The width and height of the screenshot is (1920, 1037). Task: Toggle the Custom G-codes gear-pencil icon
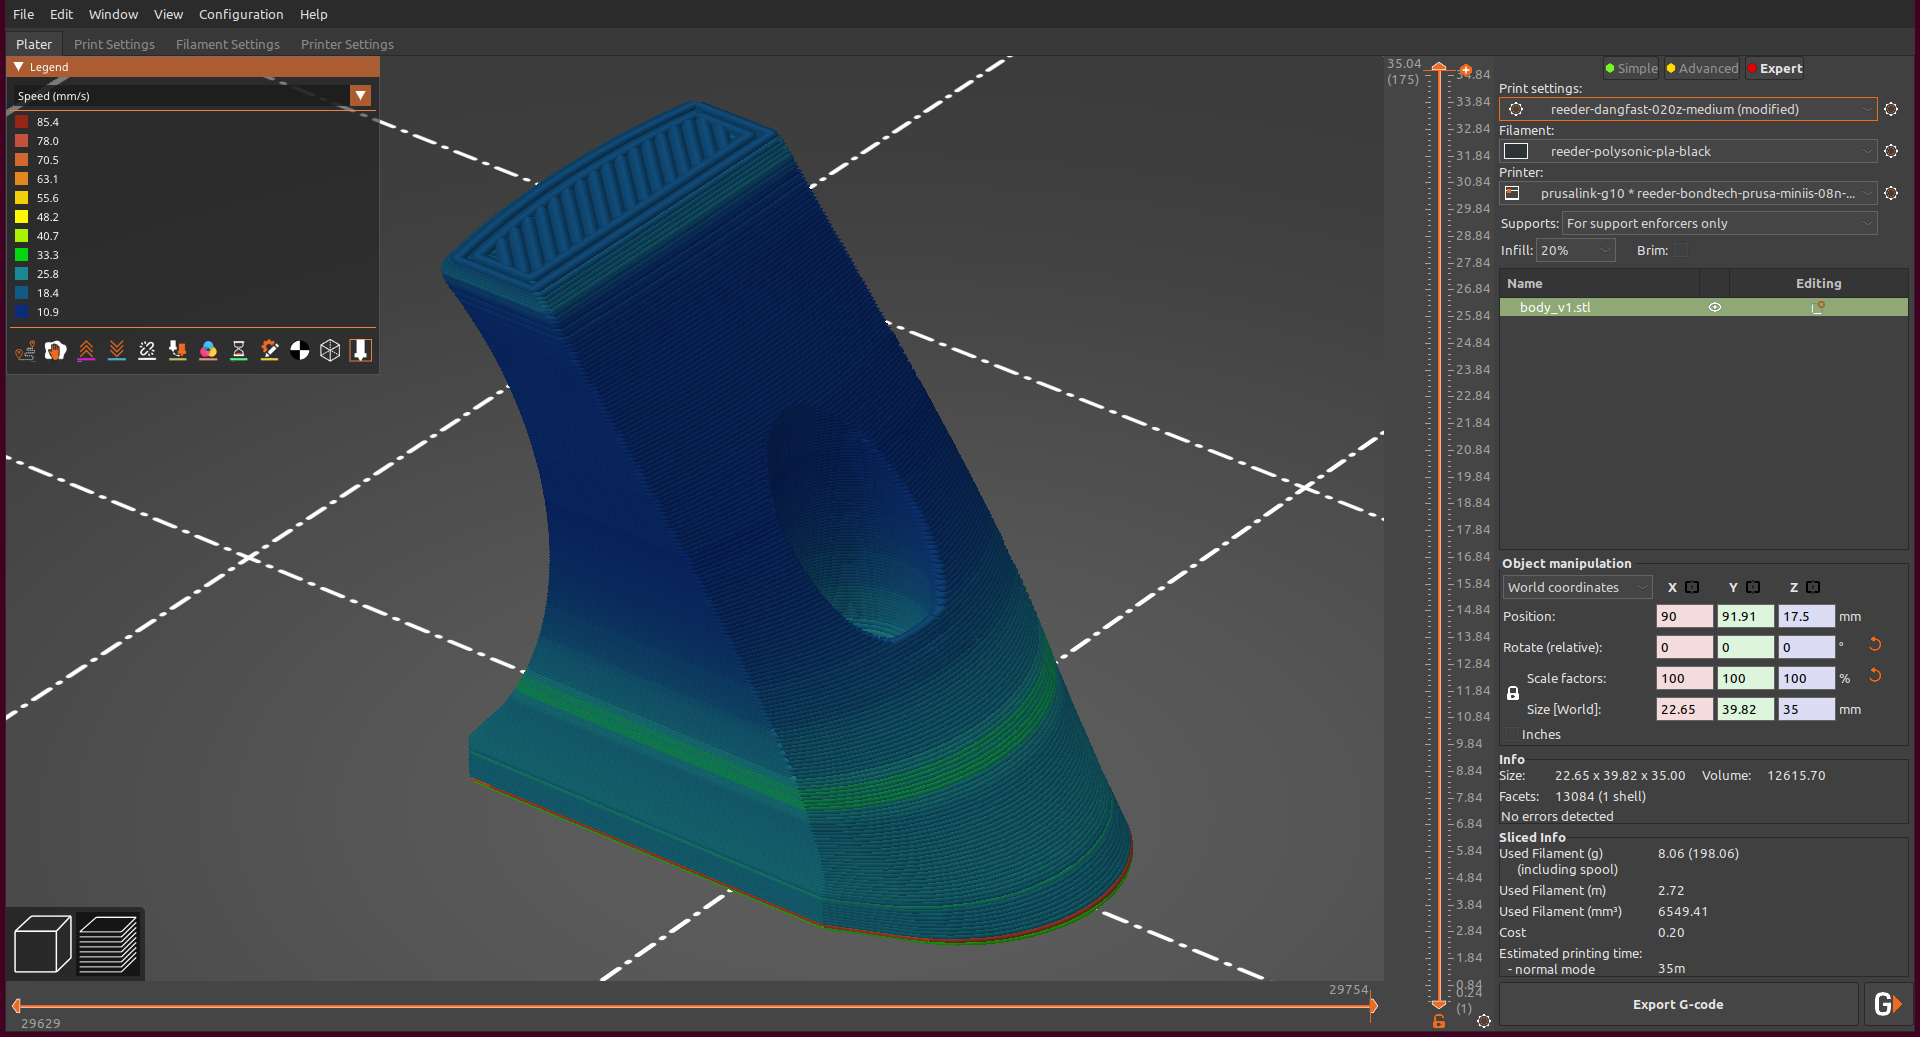269,350
